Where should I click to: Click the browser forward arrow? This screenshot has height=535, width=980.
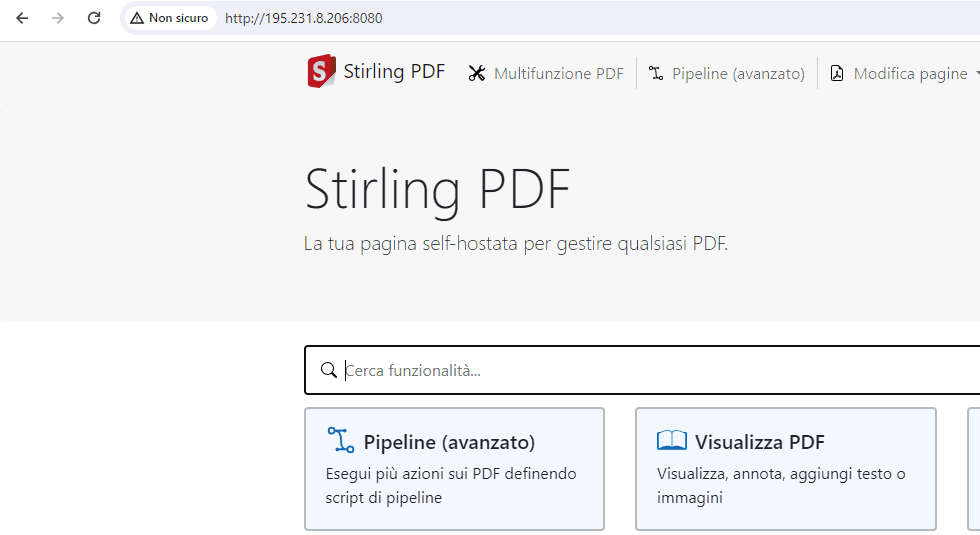(58, 18)
